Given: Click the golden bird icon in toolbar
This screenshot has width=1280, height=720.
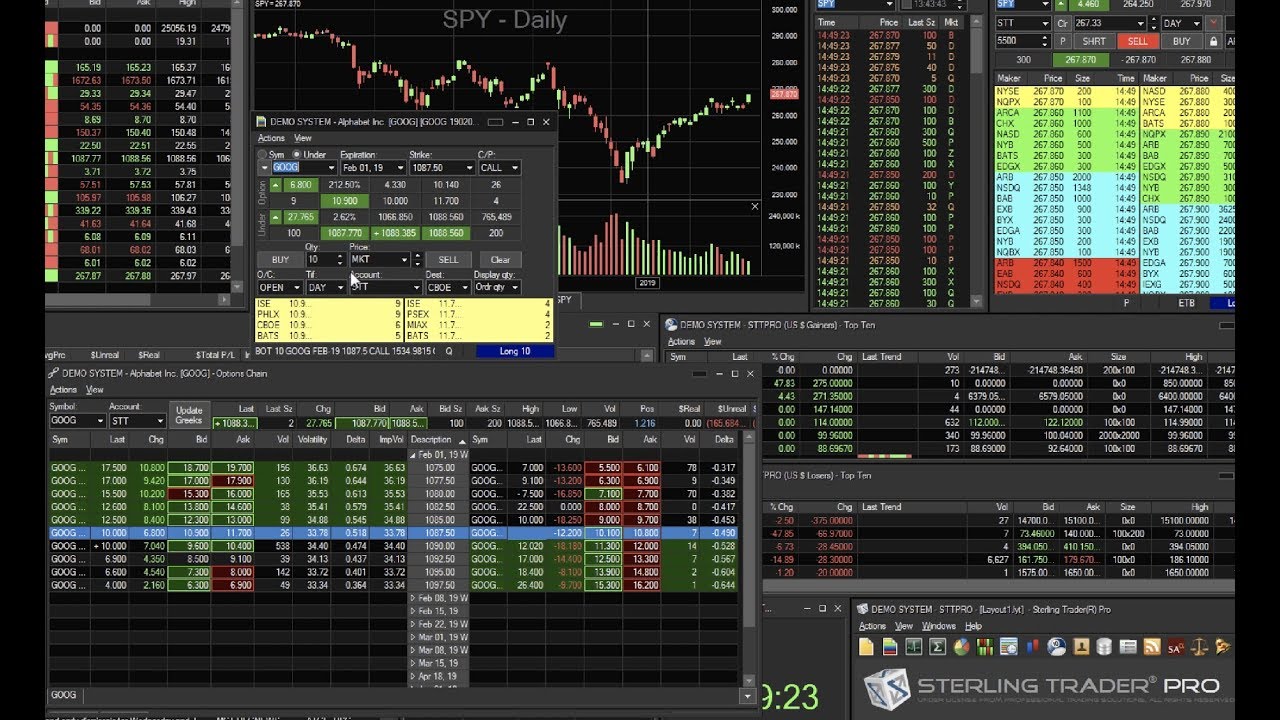Looking at the screenshot, I should click(x=1223, y=647).
